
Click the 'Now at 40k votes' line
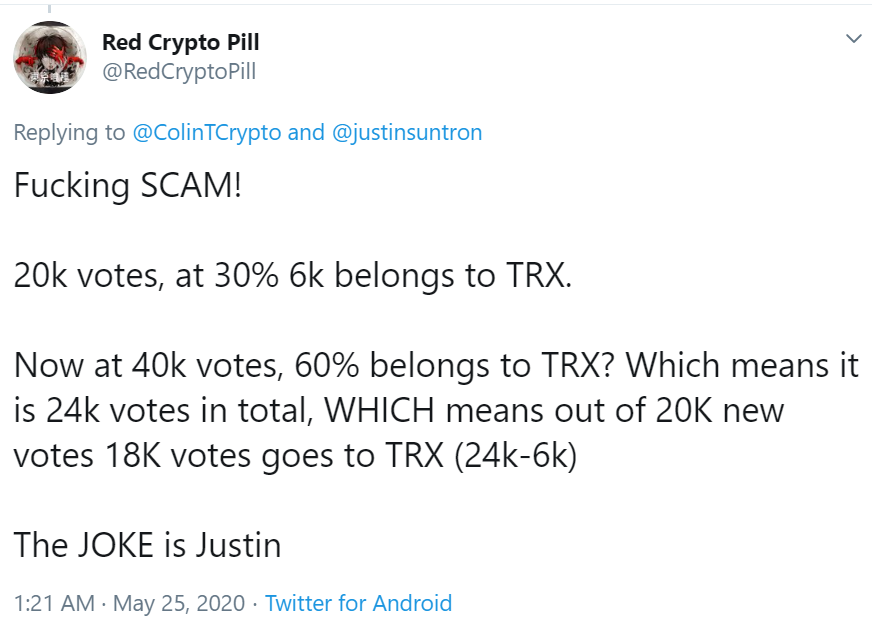coord(437,365)
